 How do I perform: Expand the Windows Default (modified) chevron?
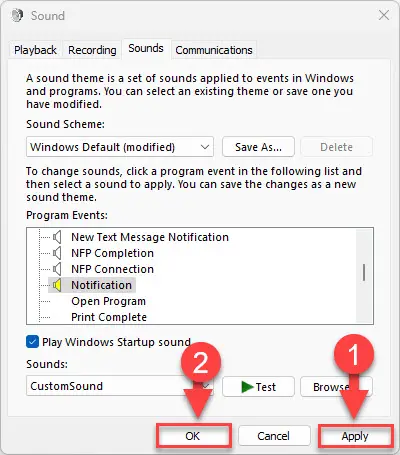(x=205, y=147)
